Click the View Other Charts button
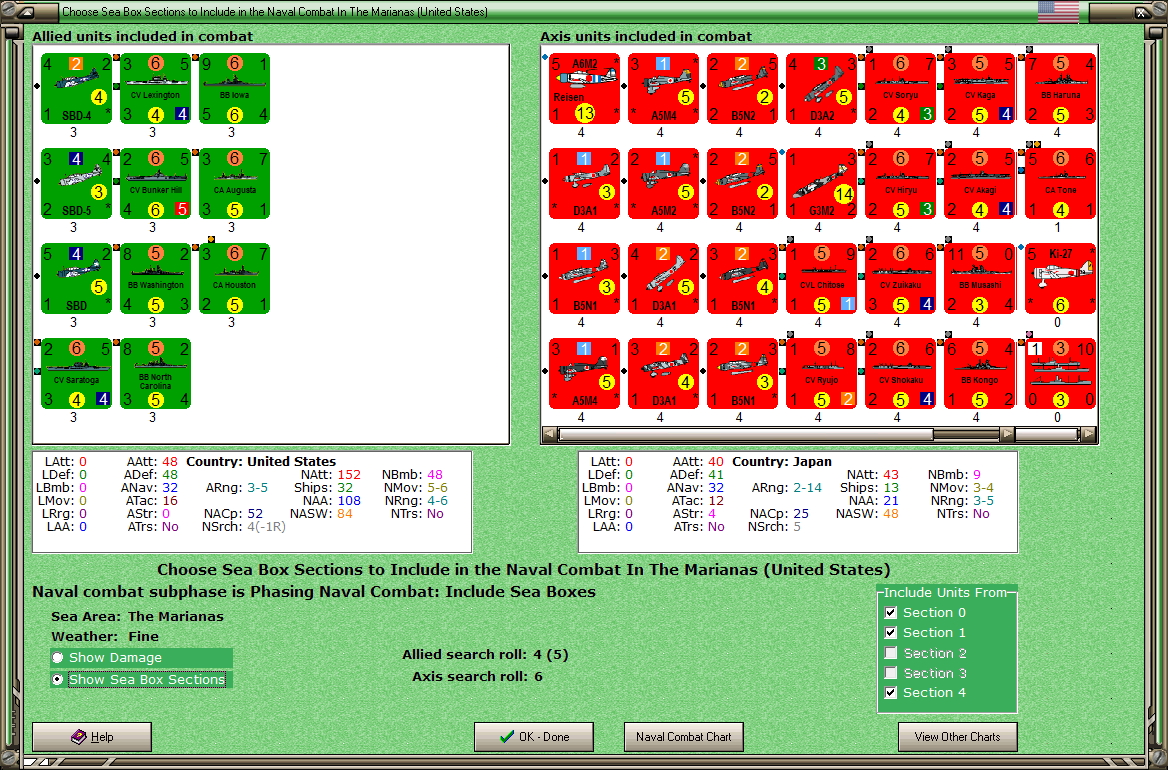1168x770 pixels. coord(958,736)
